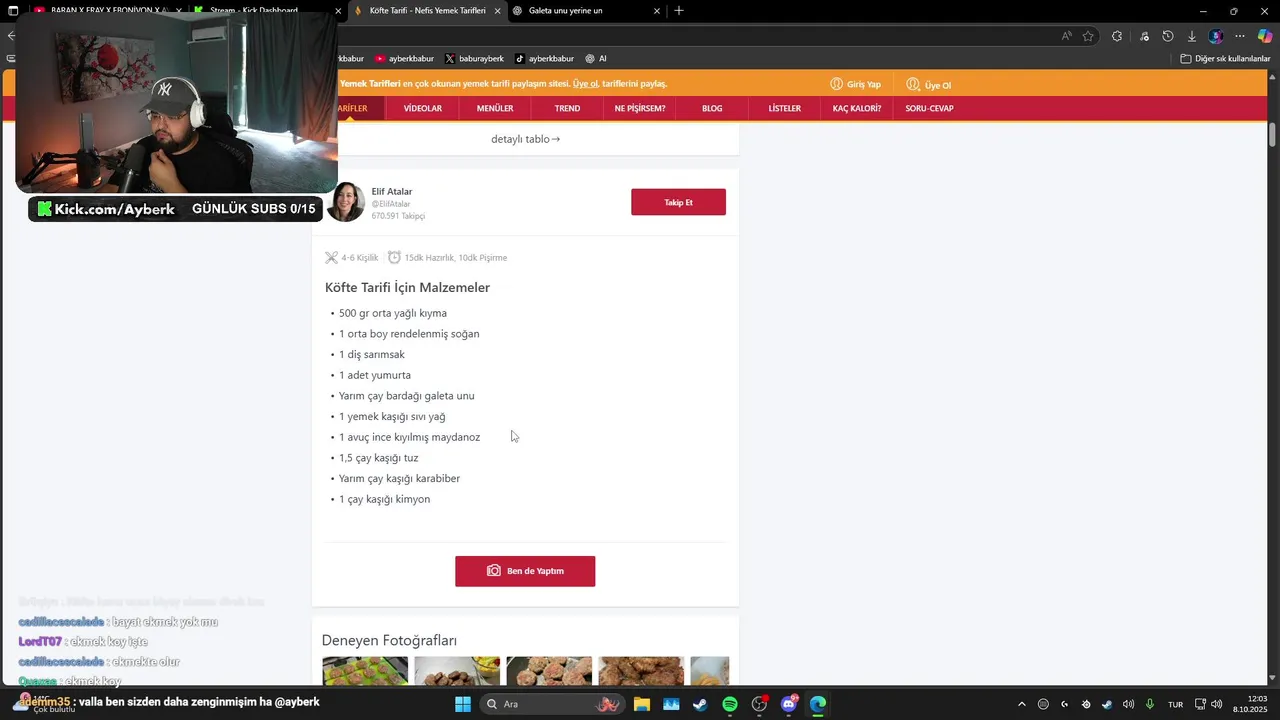
Task: Show hidden system tray icons
Action: click(1021, 704)
